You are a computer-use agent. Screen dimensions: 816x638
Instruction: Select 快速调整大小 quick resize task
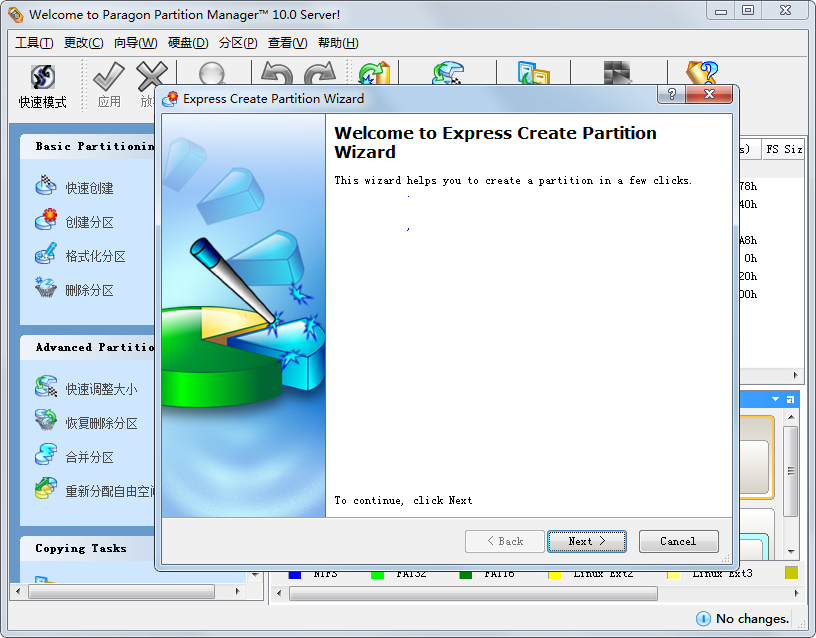pos(101,389)
